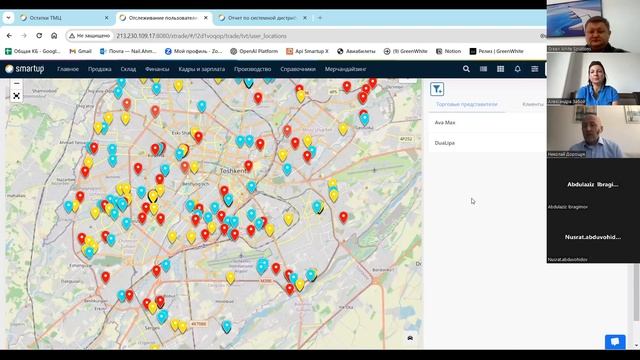Screen dimensions: 640x360
Task: Click the Не защищено security indicator
Action: click(x=89, y=36)
